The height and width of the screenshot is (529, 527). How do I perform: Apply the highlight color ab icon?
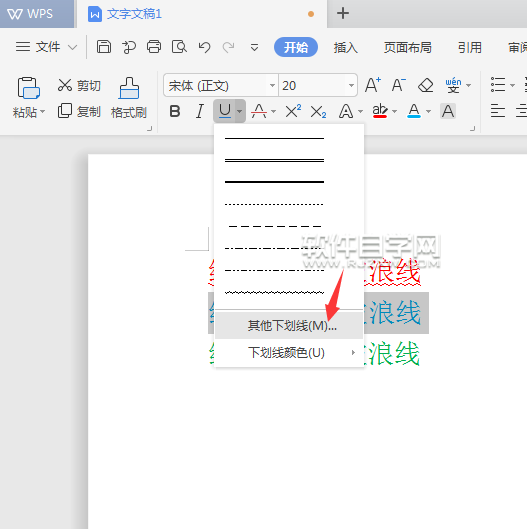pos(380,111)
